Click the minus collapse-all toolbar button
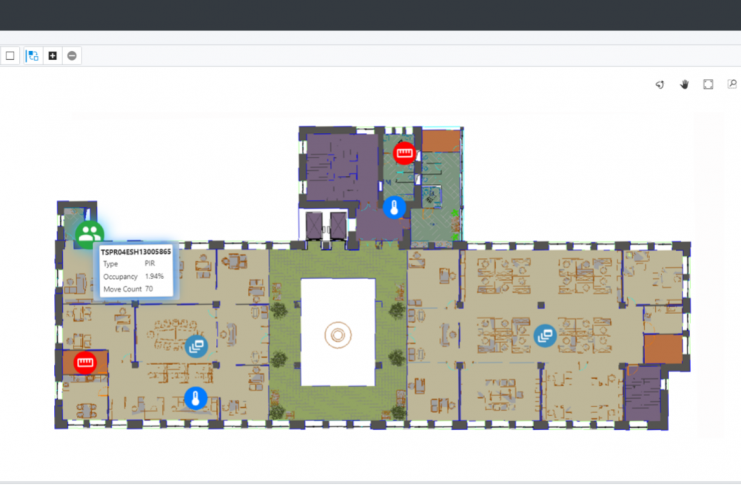The height and width of the screenshot is (486, 741). 72,56
